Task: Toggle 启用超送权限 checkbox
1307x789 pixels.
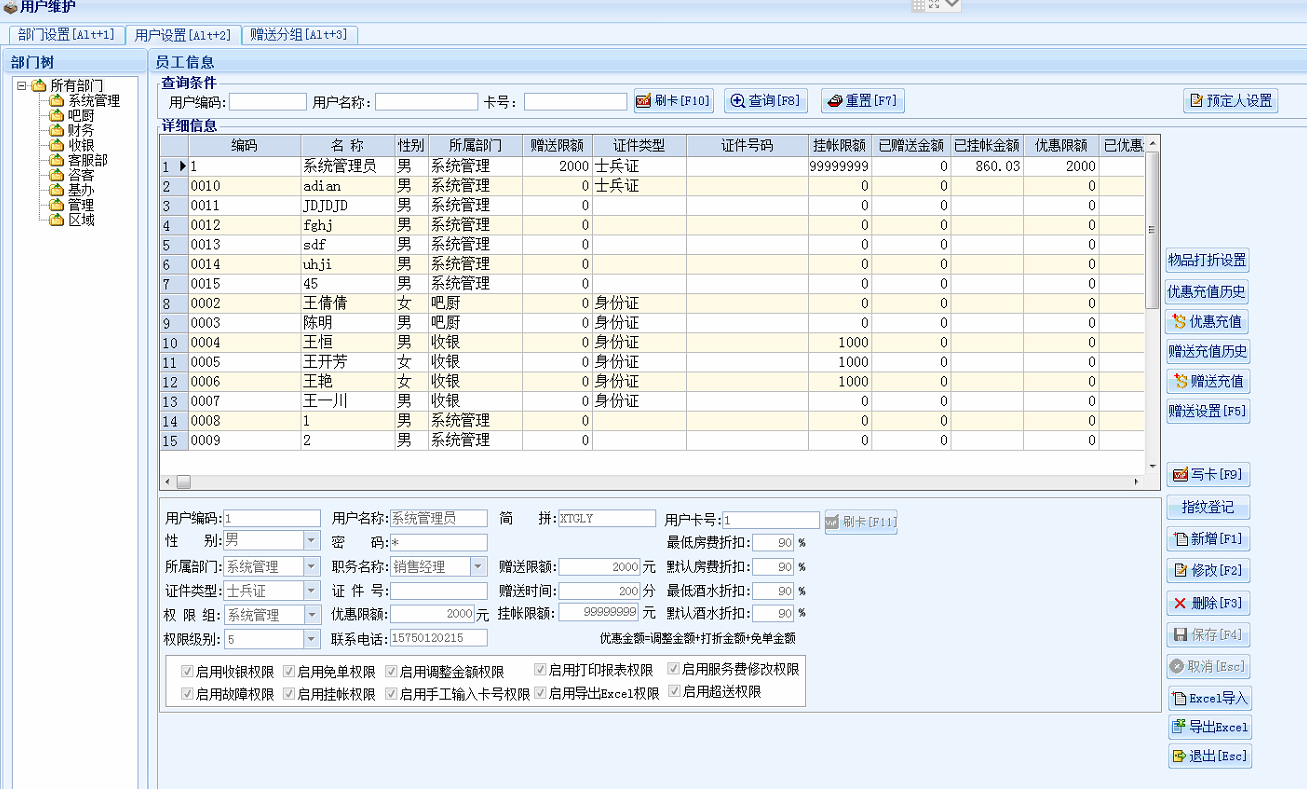Action: click(674, 691)
